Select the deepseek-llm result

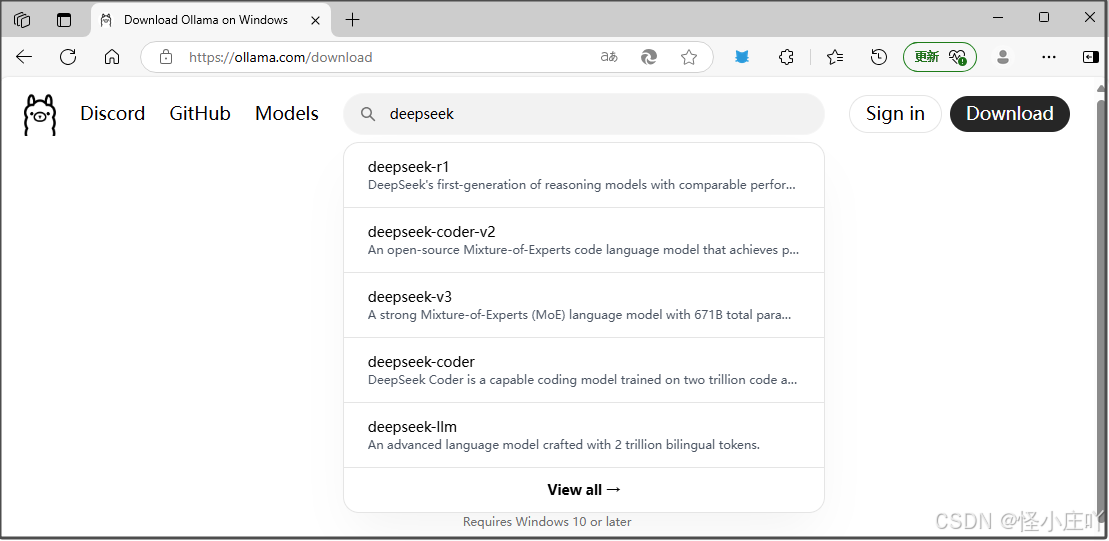tap(583, 436)
